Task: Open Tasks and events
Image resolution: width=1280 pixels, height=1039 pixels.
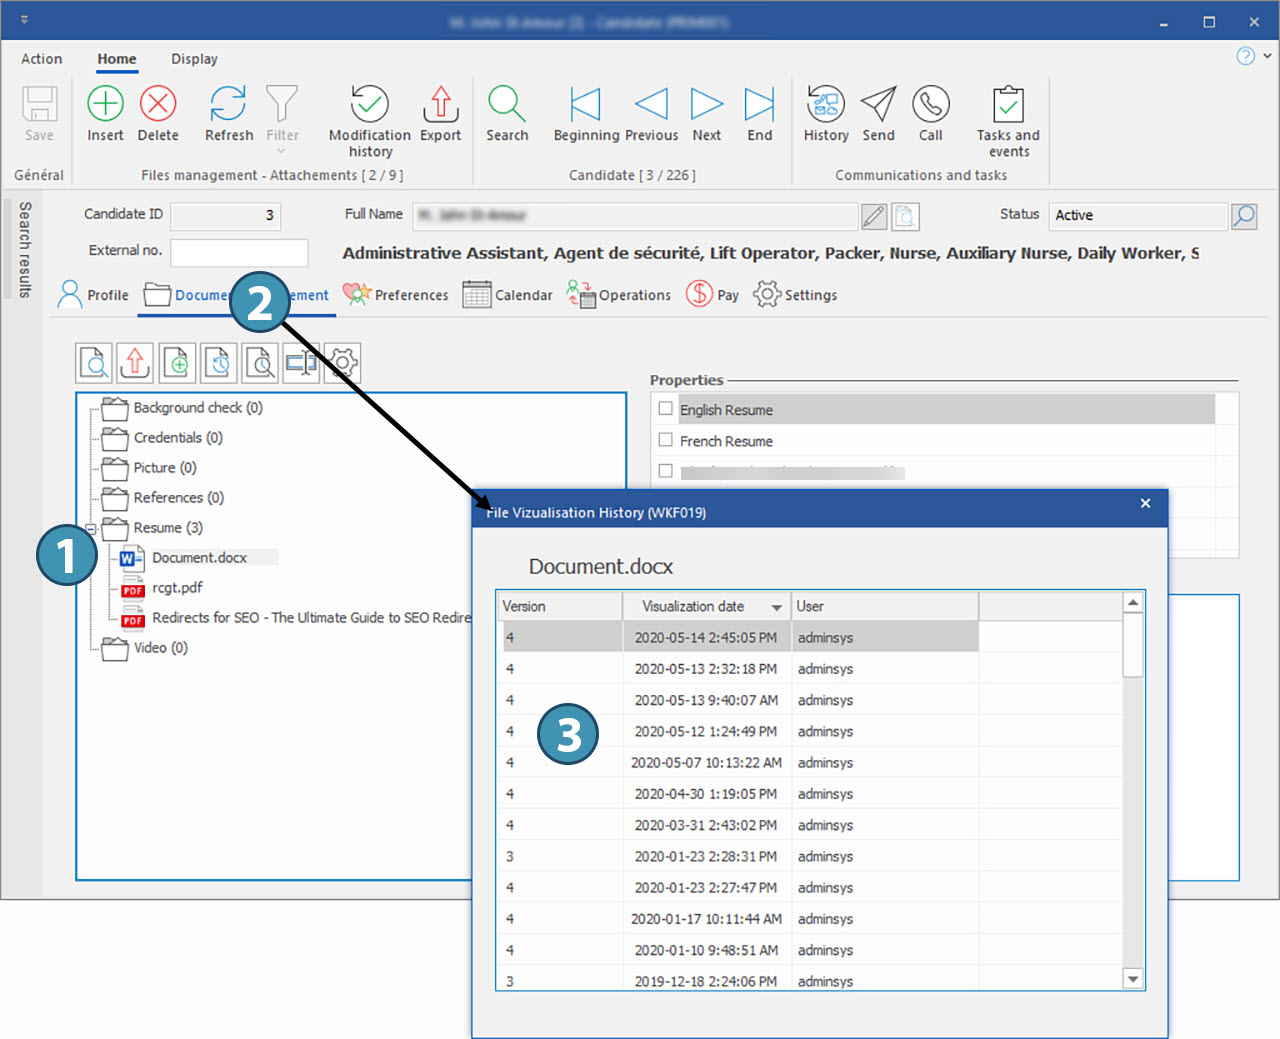Action: click(x=1007, y=105)
